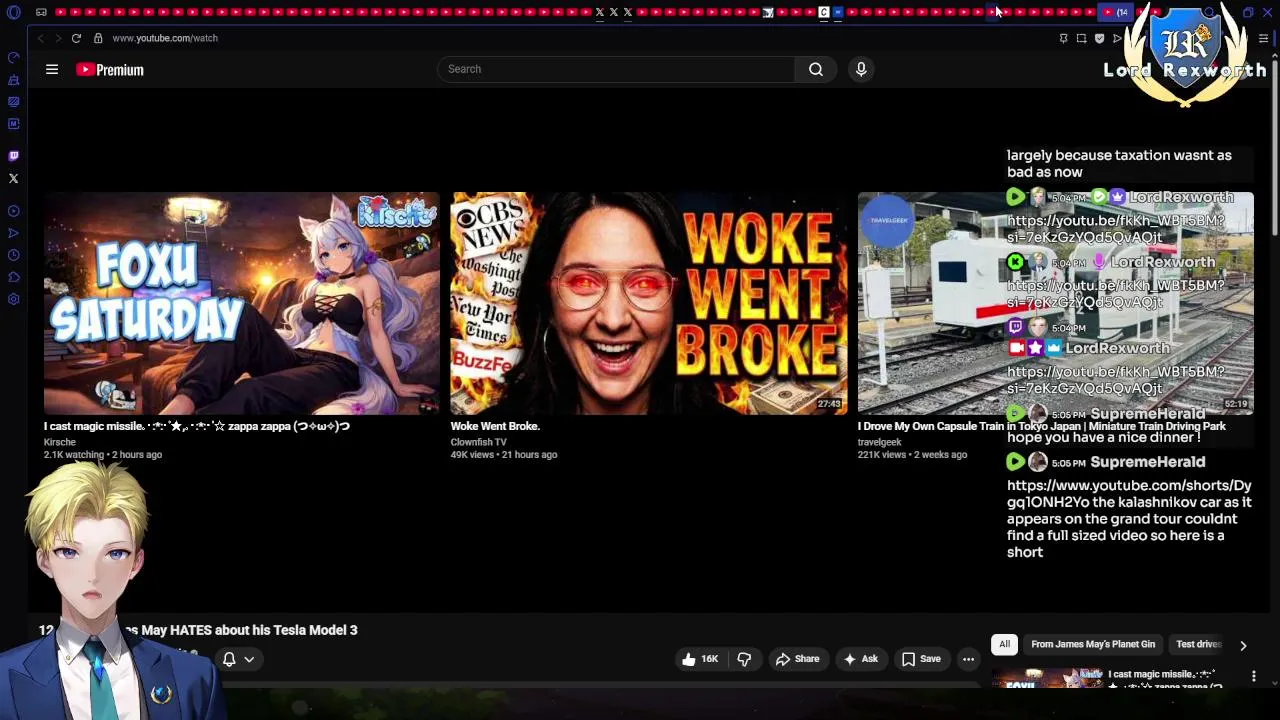Open the YouTube hamburger guide menu
The width and height of the screenshot is (1280, 720).
click(x=52, y=69)
